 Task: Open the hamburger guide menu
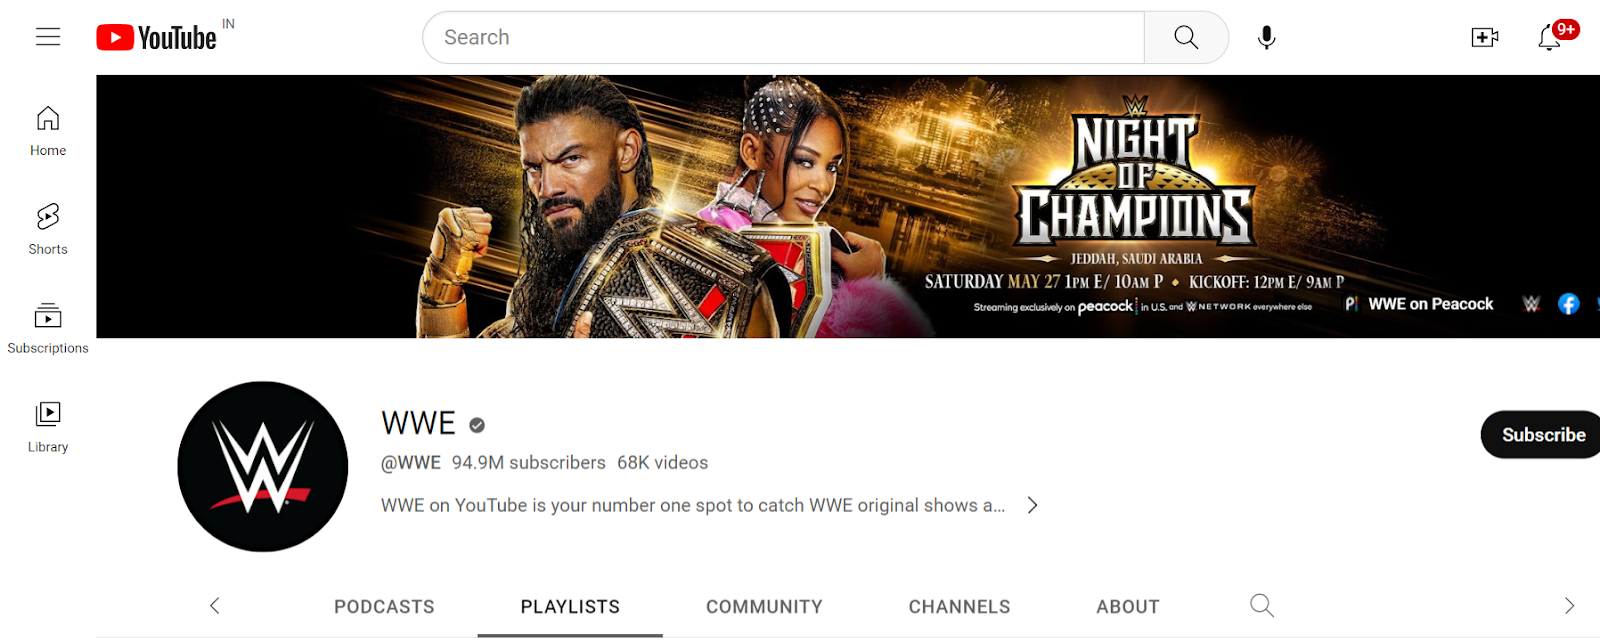coord(48,37)
